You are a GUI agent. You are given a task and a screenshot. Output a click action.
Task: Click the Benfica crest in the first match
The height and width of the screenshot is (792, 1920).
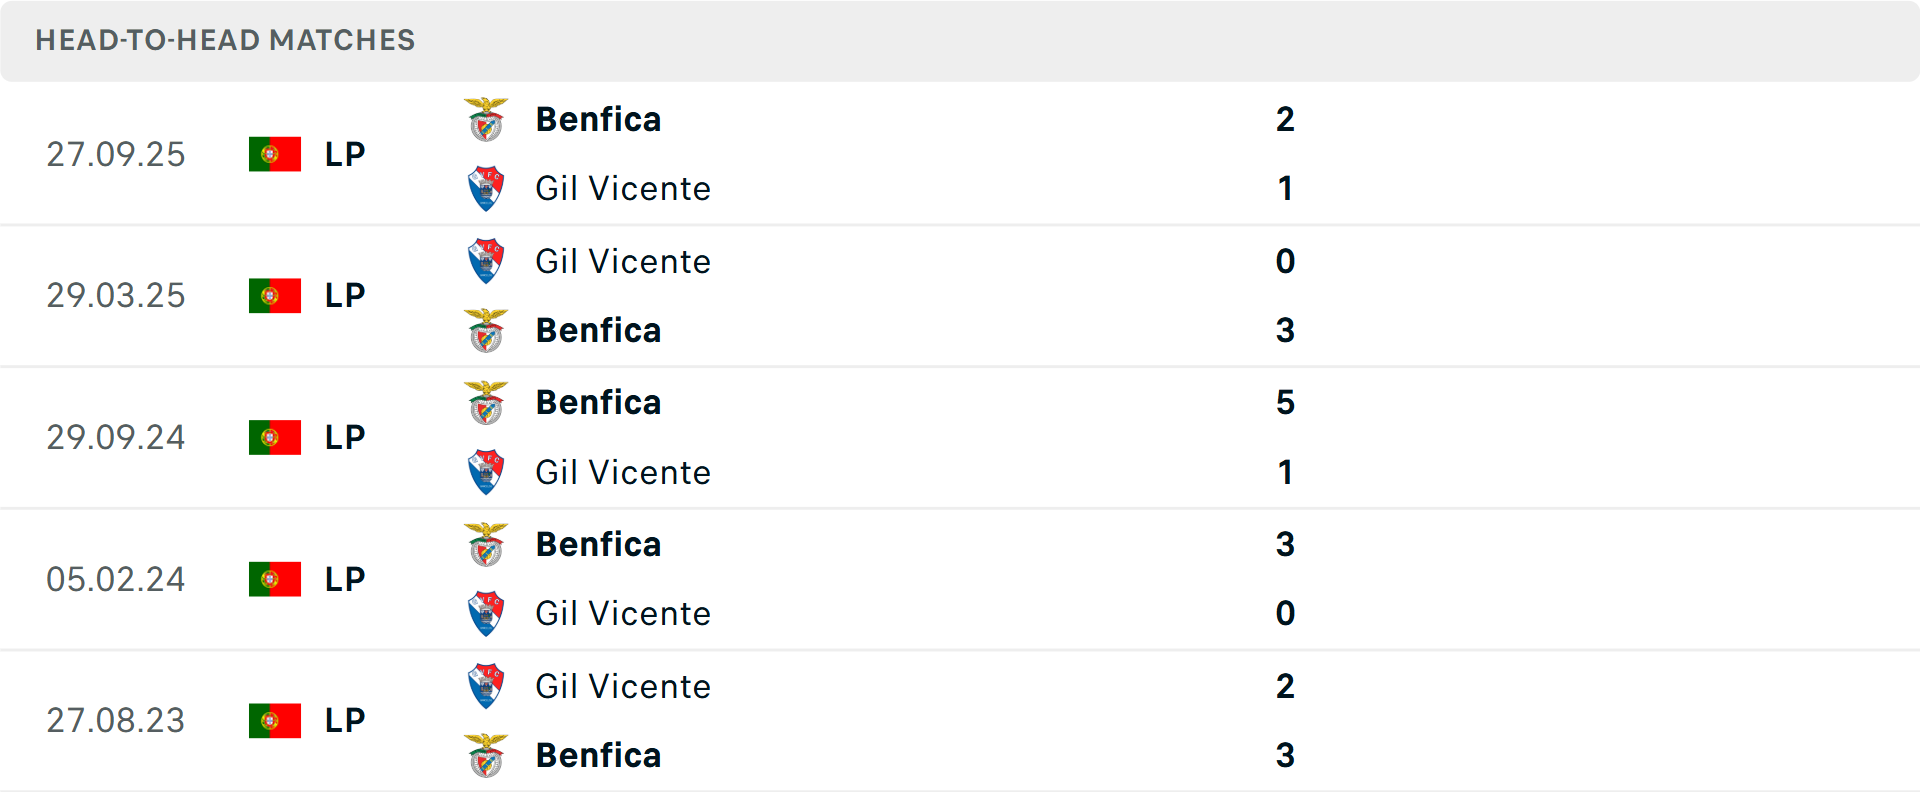(x=486, y=118)
